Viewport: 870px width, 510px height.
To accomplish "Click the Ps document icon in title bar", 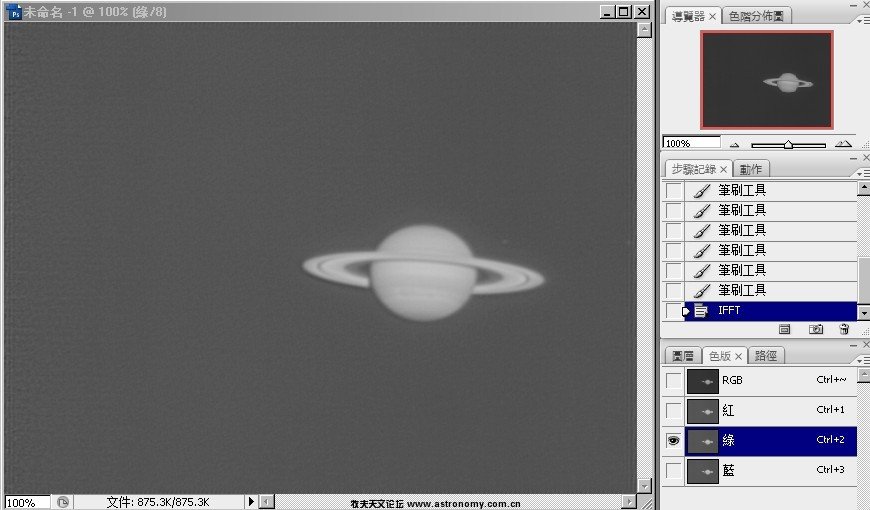I will pyautogui.click(x=14, y=12).
